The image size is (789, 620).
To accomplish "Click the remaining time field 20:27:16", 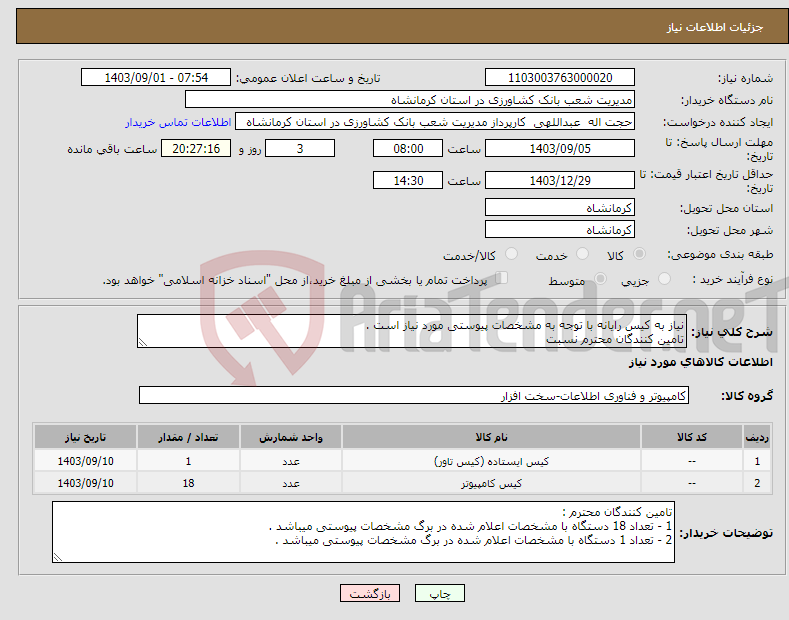I will [x=196, y=148].
